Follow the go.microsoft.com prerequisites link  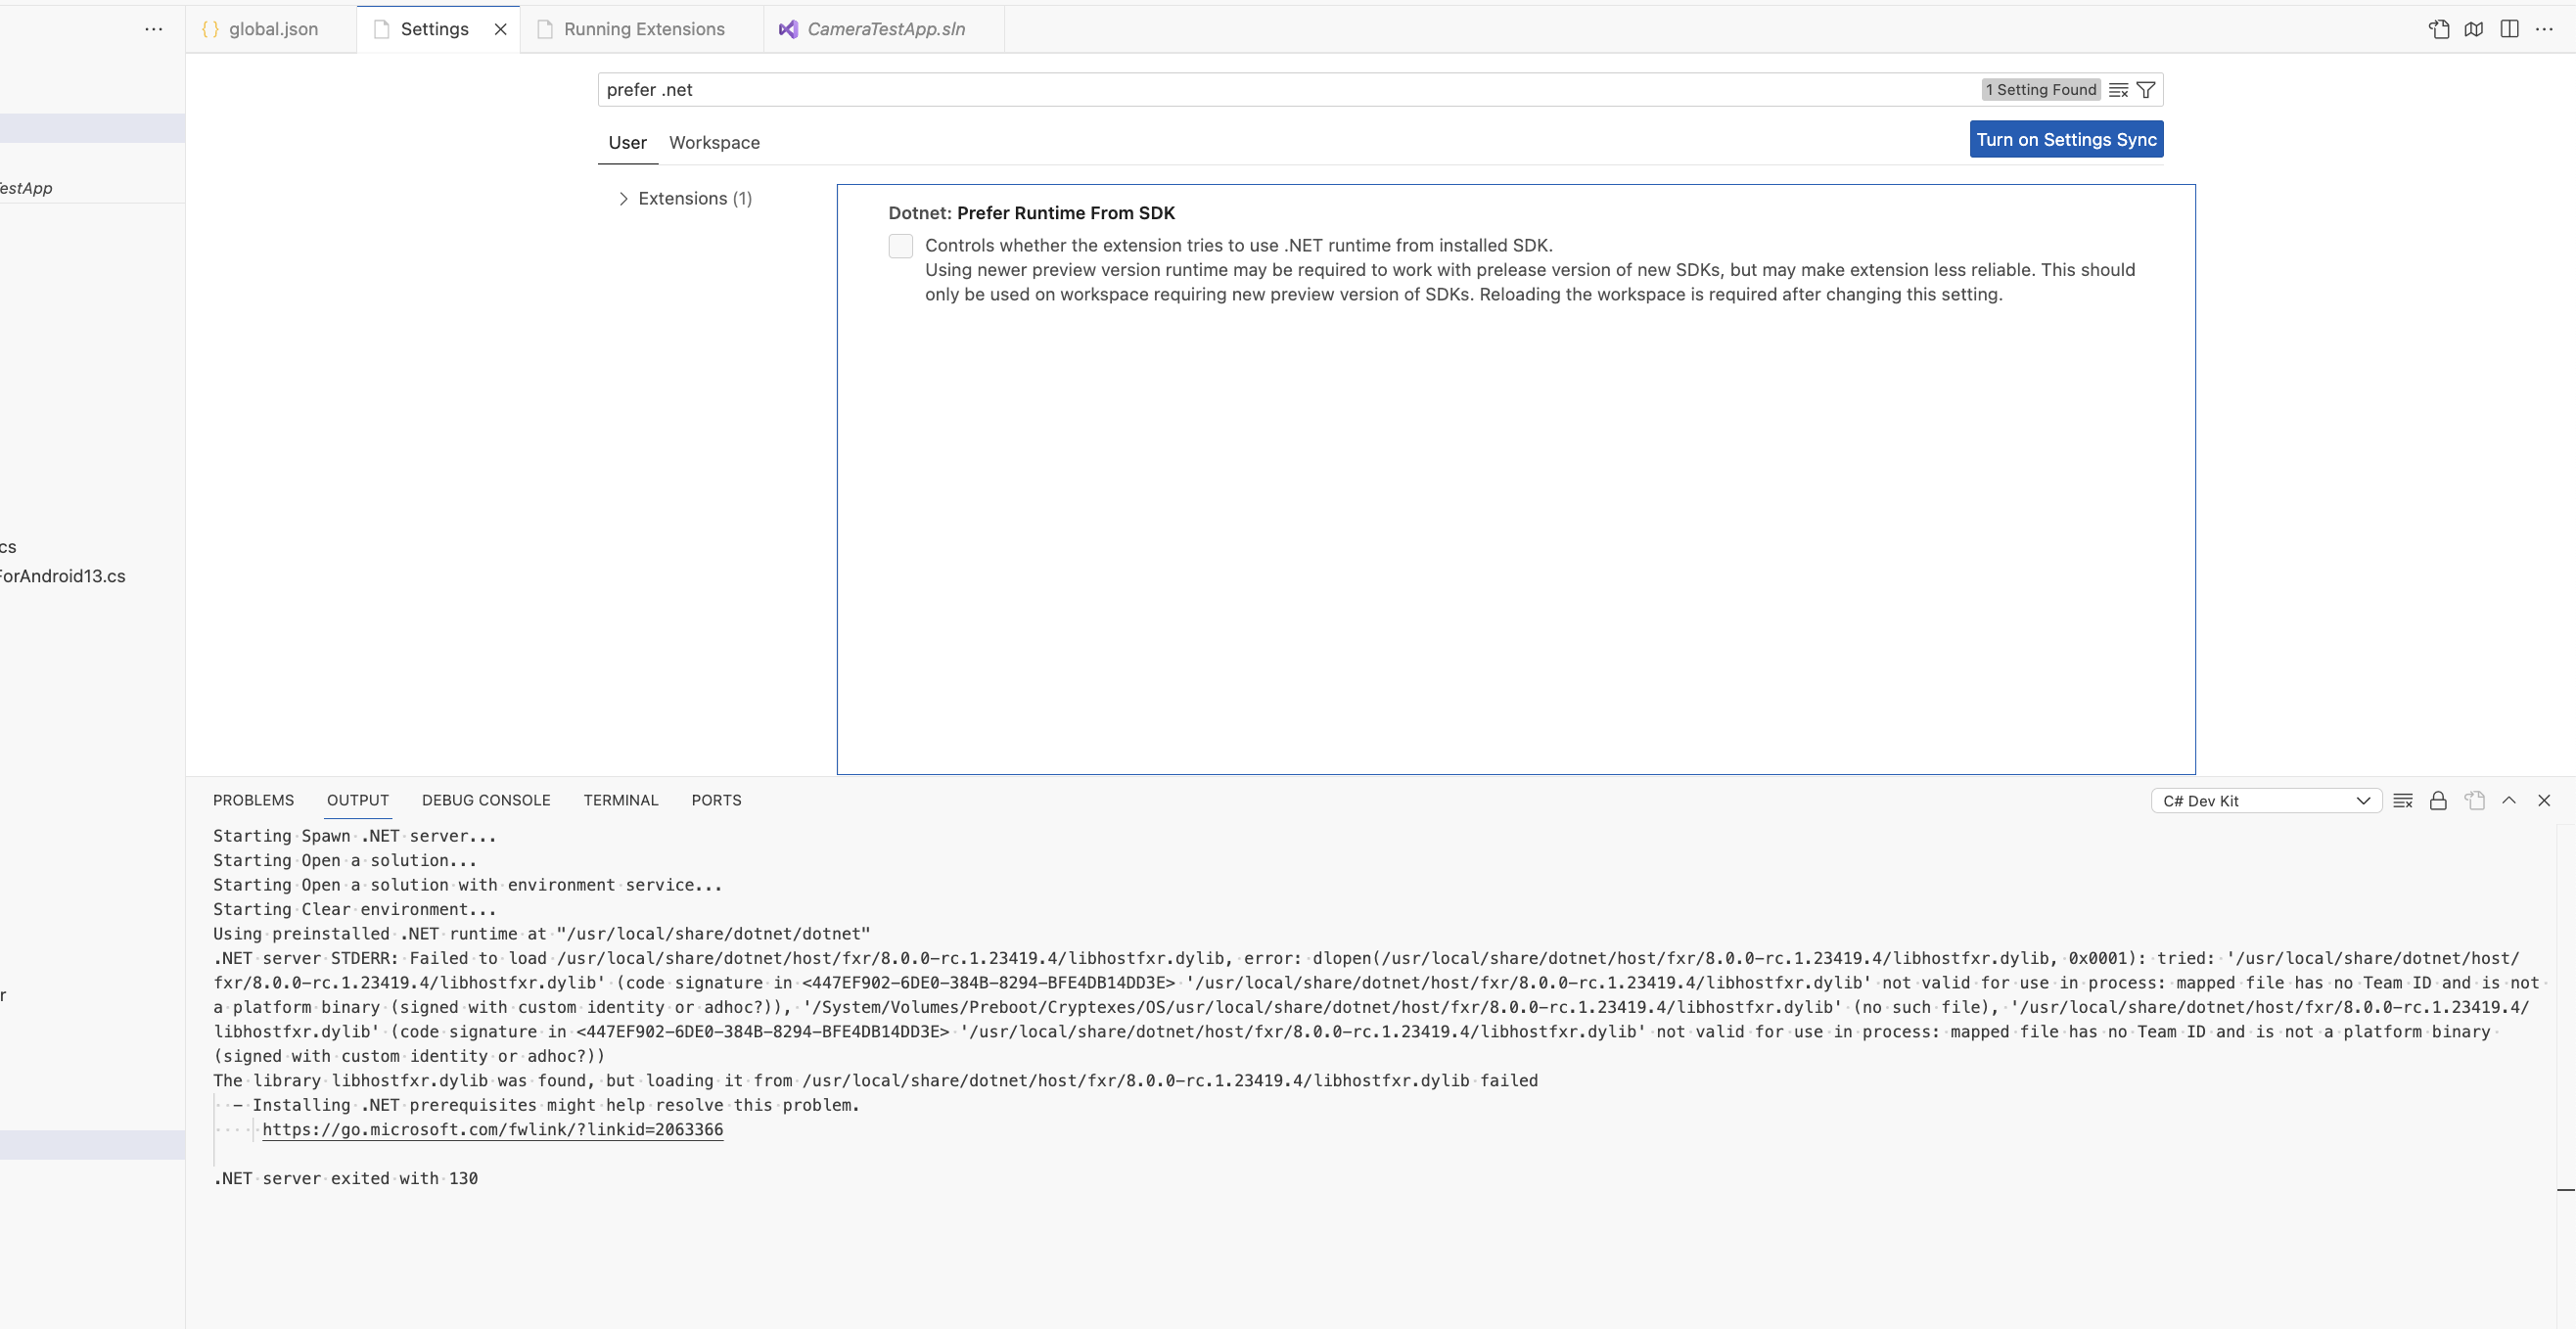(492, 1130)
